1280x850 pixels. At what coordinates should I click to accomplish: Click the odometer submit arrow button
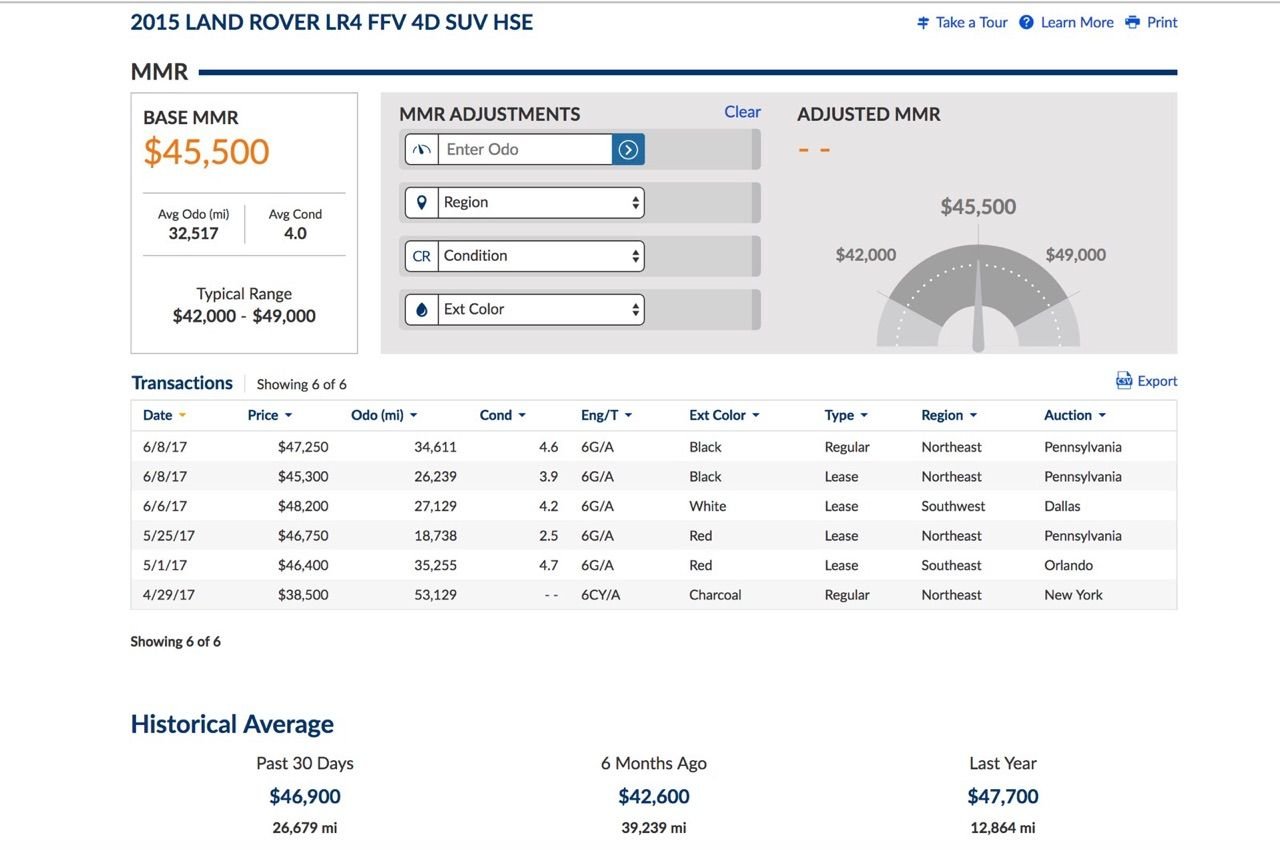pos(628,149)
